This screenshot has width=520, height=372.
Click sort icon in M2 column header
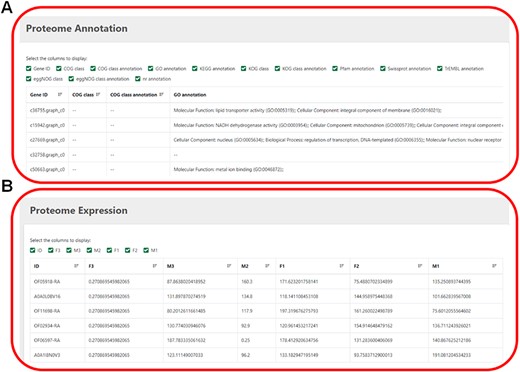pos(267,266)
